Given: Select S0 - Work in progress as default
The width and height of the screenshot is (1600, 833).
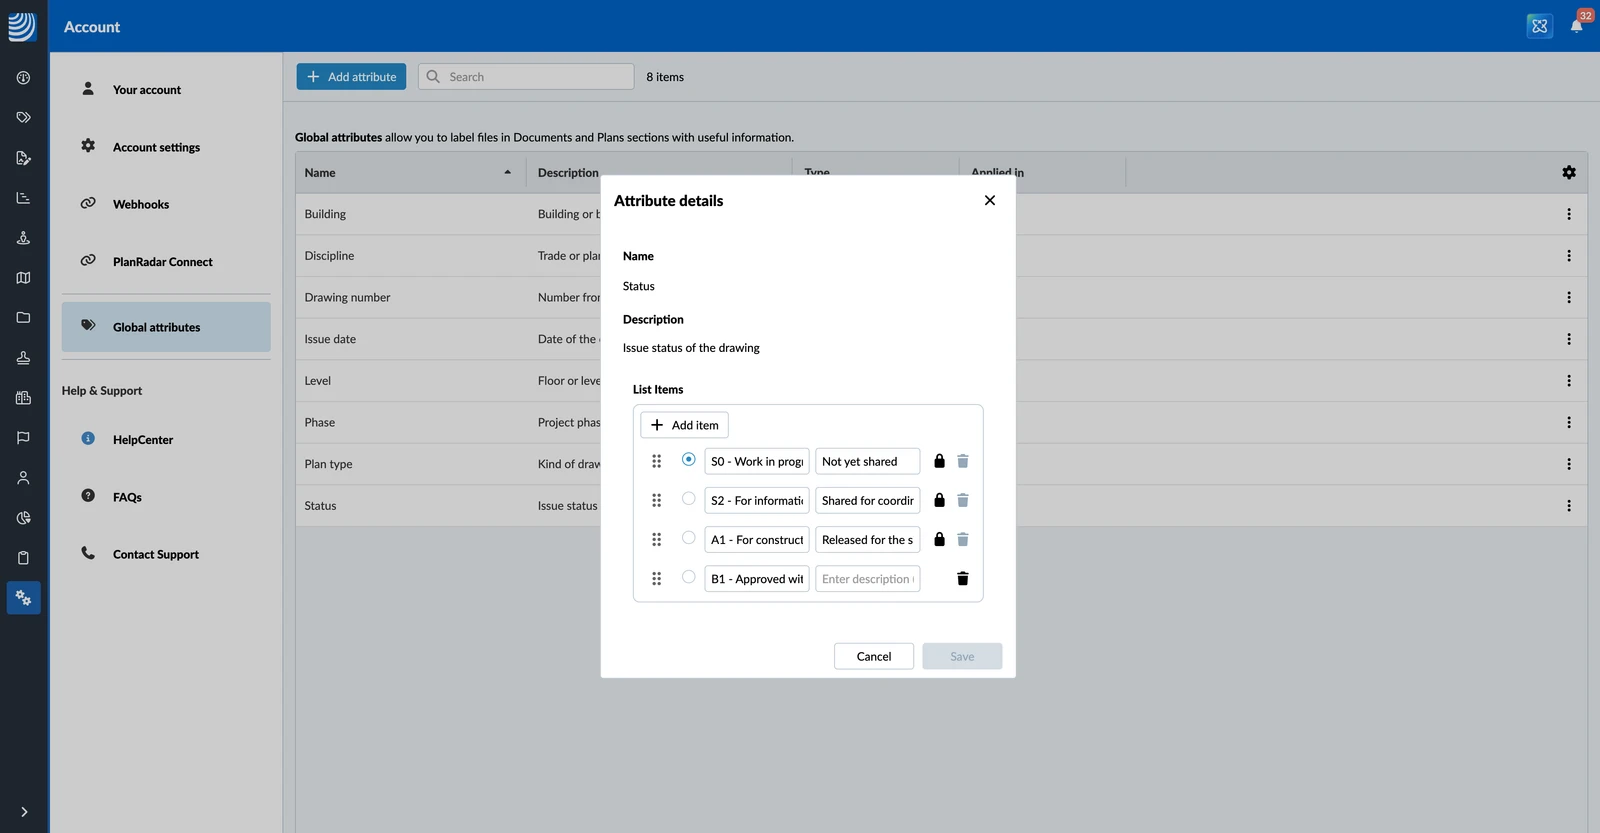Looking at the screenshot, I should click(689, 459).
